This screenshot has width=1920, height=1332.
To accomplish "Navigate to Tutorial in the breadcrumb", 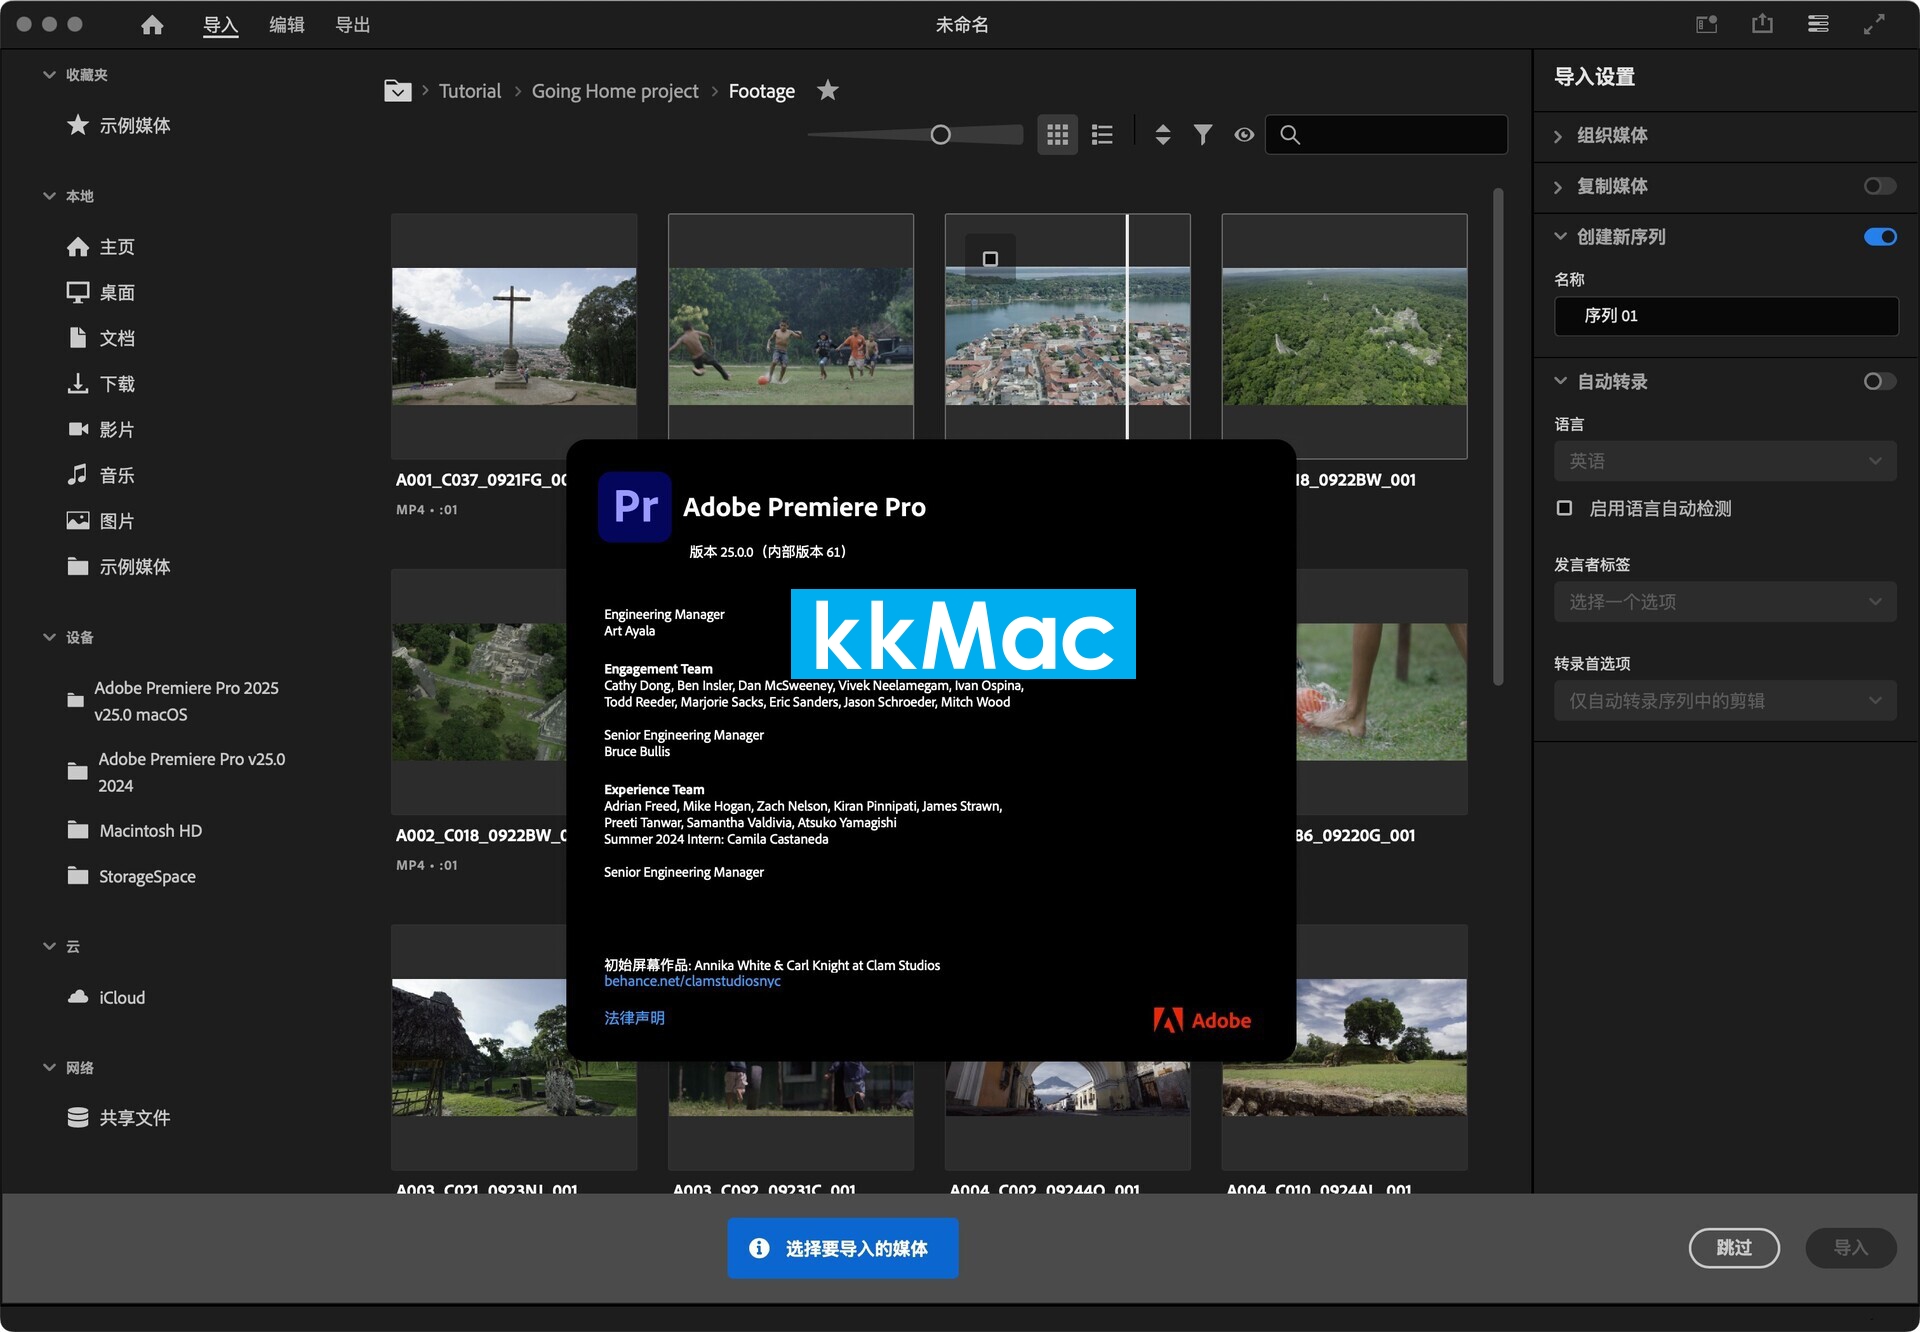I will pos(469,91).
